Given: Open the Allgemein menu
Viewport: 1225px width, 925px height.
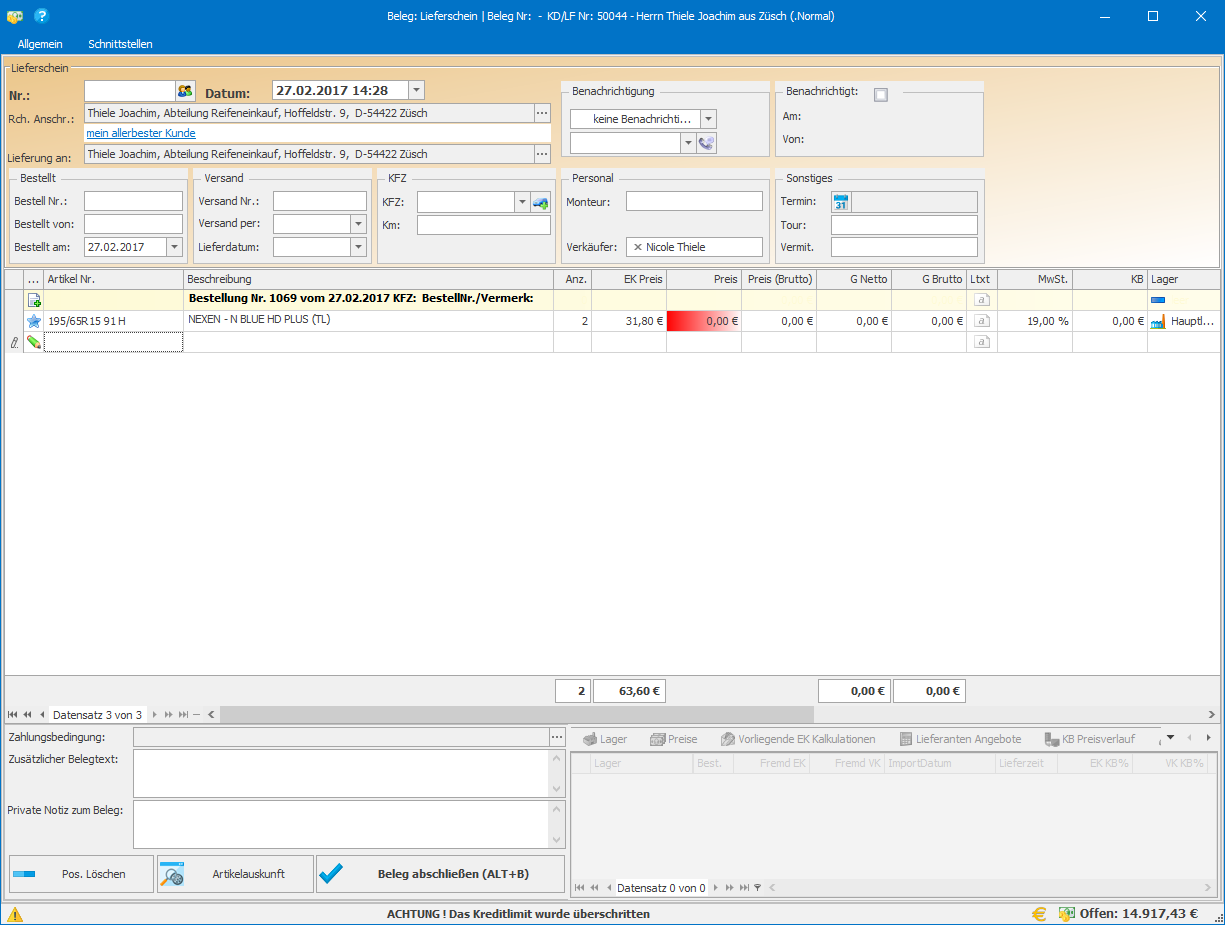Looking at the screenshot, I should 40,44.
